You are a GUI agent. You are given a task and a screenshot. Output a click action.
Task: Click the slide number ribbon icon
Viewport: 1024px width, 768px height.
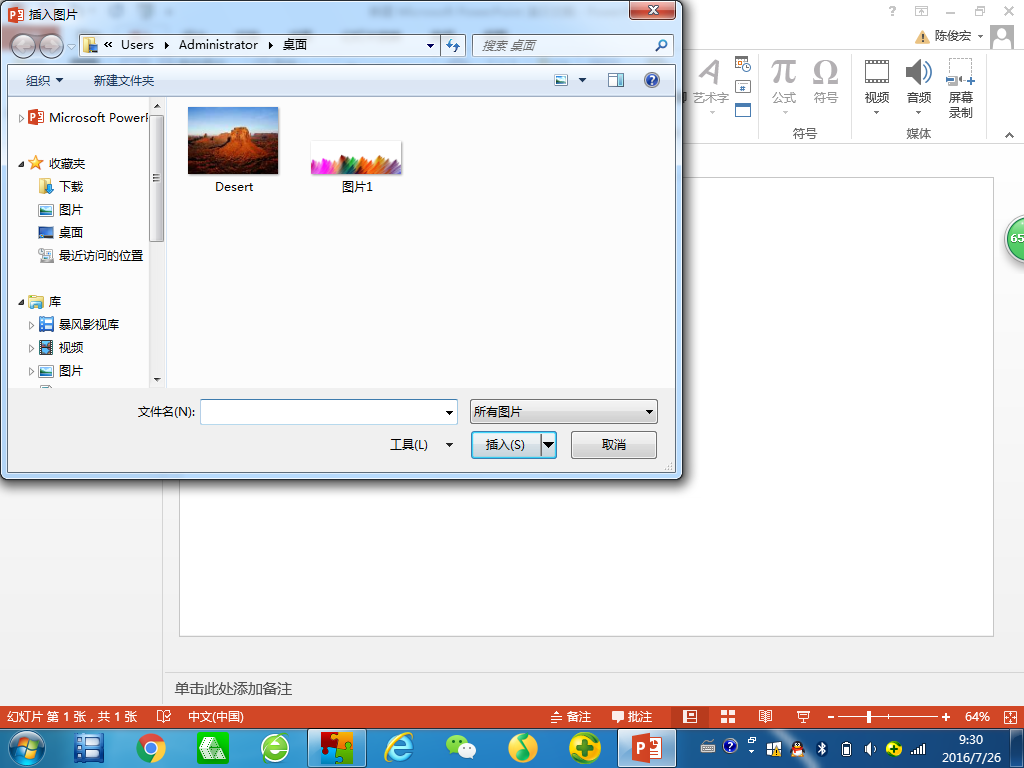tap(743, 87)
